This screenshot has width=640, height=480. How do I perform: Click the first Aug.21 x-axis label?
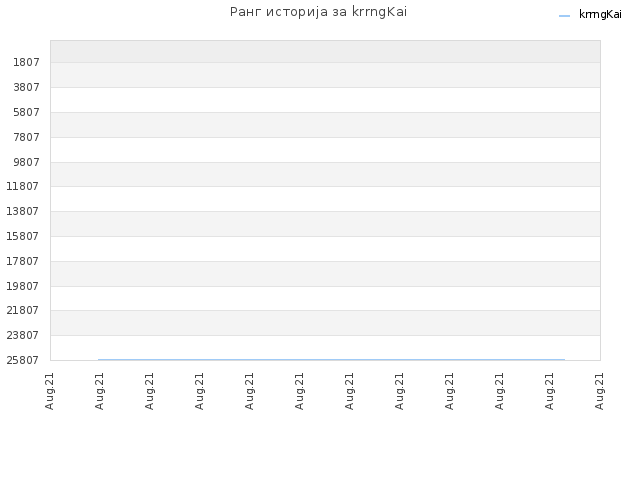pos(49,391)
